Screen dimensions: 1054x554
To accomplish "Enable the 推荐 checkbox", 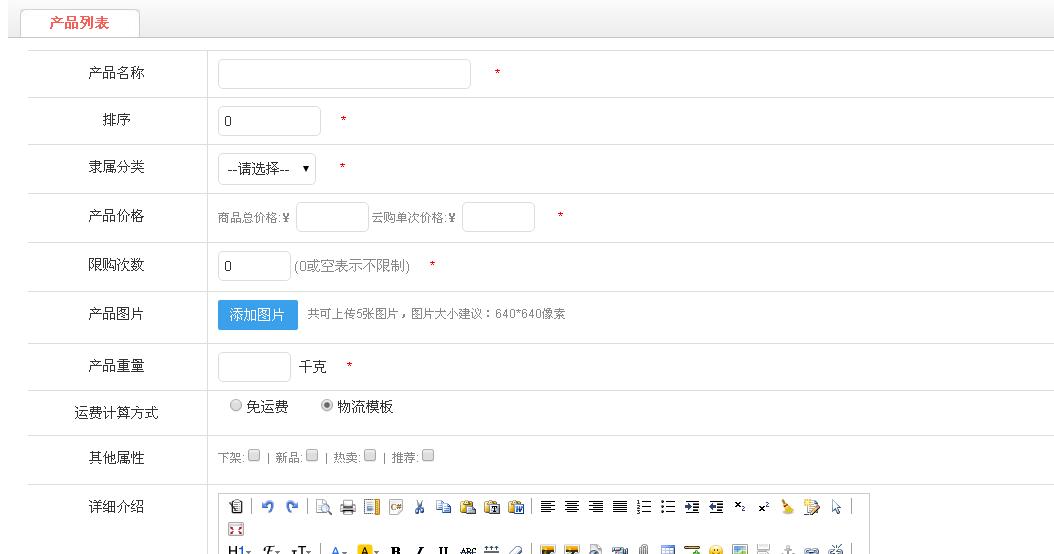I will pyautogui.click(x=428, y=456).
